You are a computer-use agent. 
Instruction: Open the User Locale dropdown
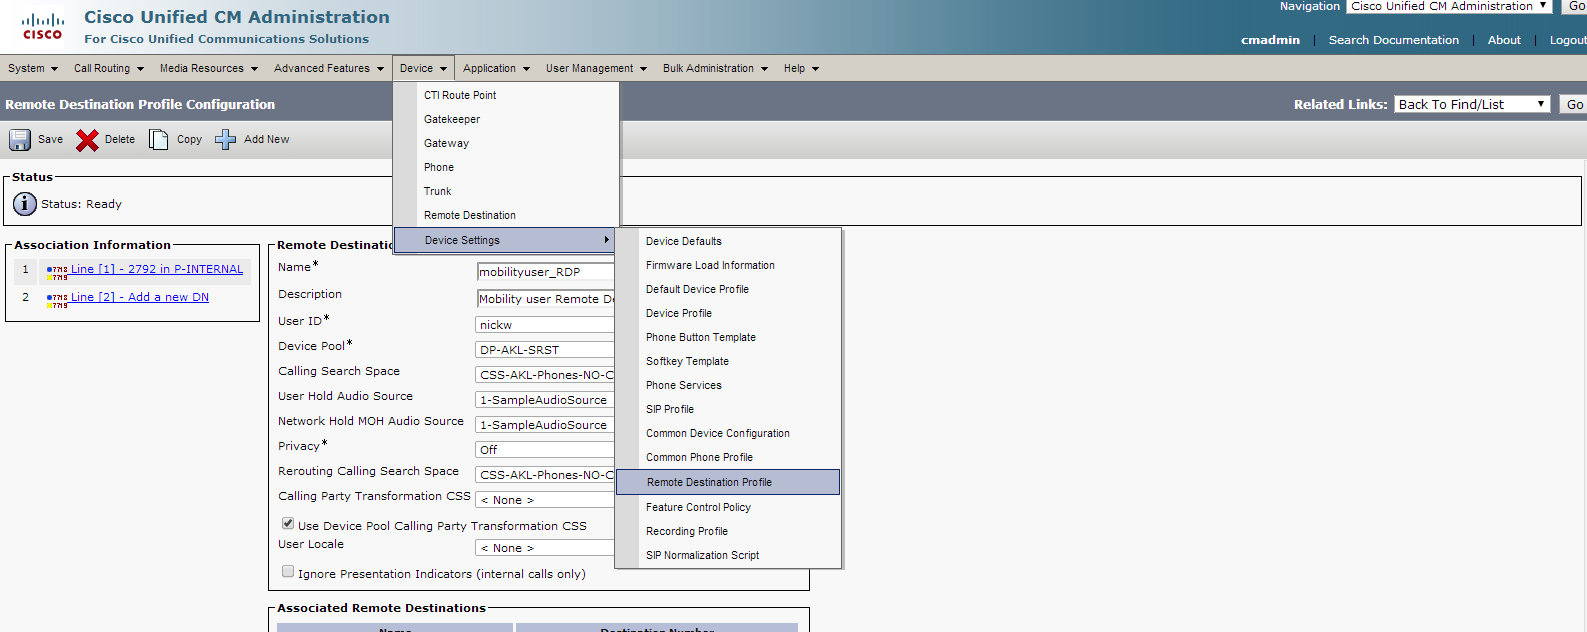(544, 548)
